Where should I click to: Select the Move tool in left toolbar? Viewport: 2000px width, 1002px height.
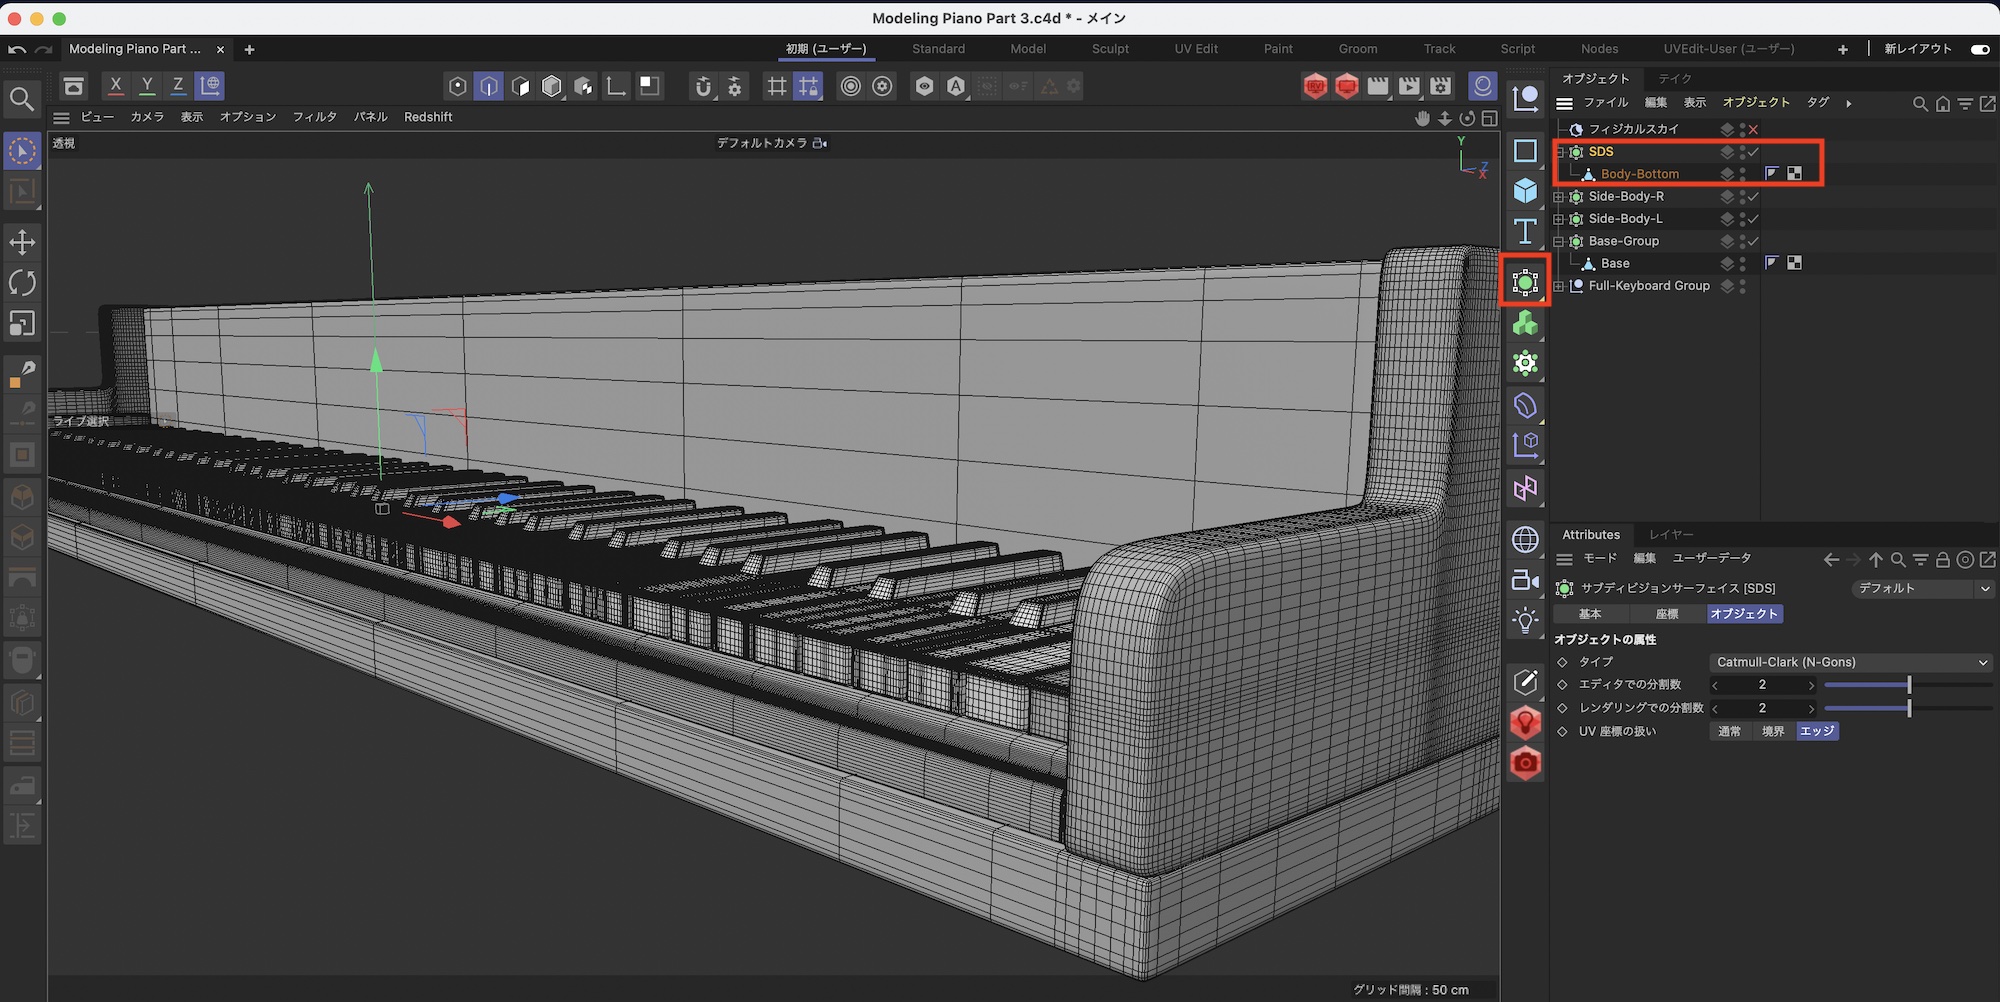click(22, 242)
